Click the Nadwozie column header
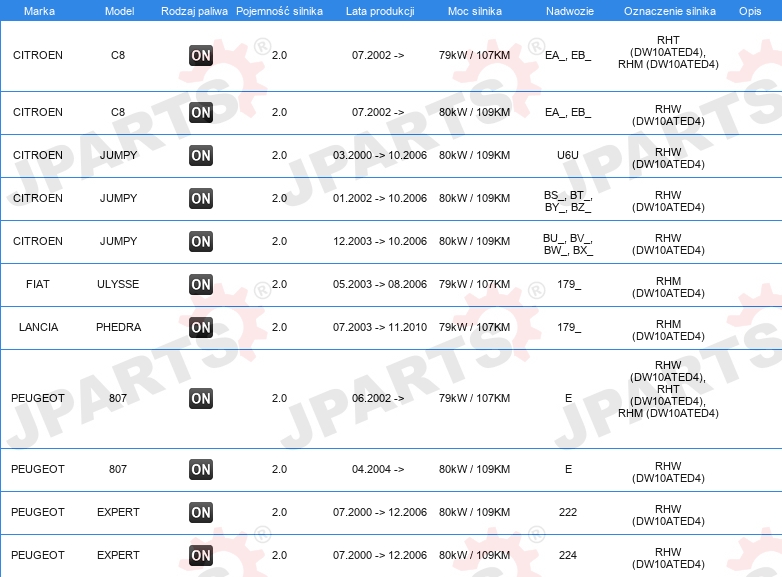Screen dimensions: 782x577 coord(570,11)
